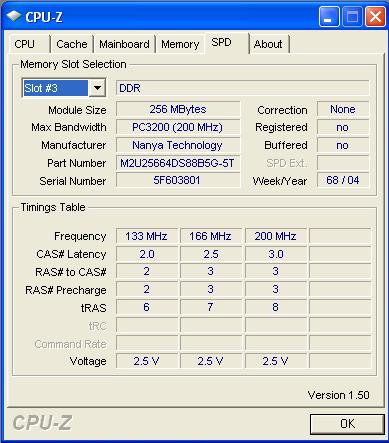Viewport: 389px width, 443px height.
Task: Click the Part Number label
Action: tap(77, 163)
